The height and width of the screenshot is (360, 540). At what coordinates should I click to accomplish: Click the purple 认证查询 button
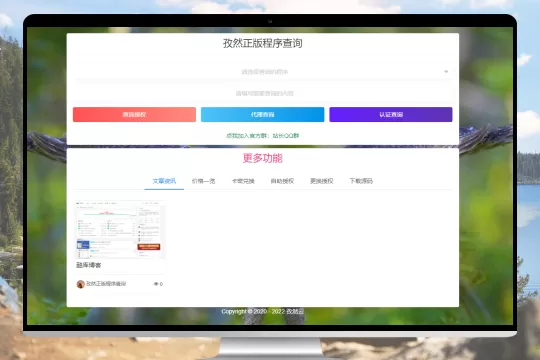pos(391,114)
